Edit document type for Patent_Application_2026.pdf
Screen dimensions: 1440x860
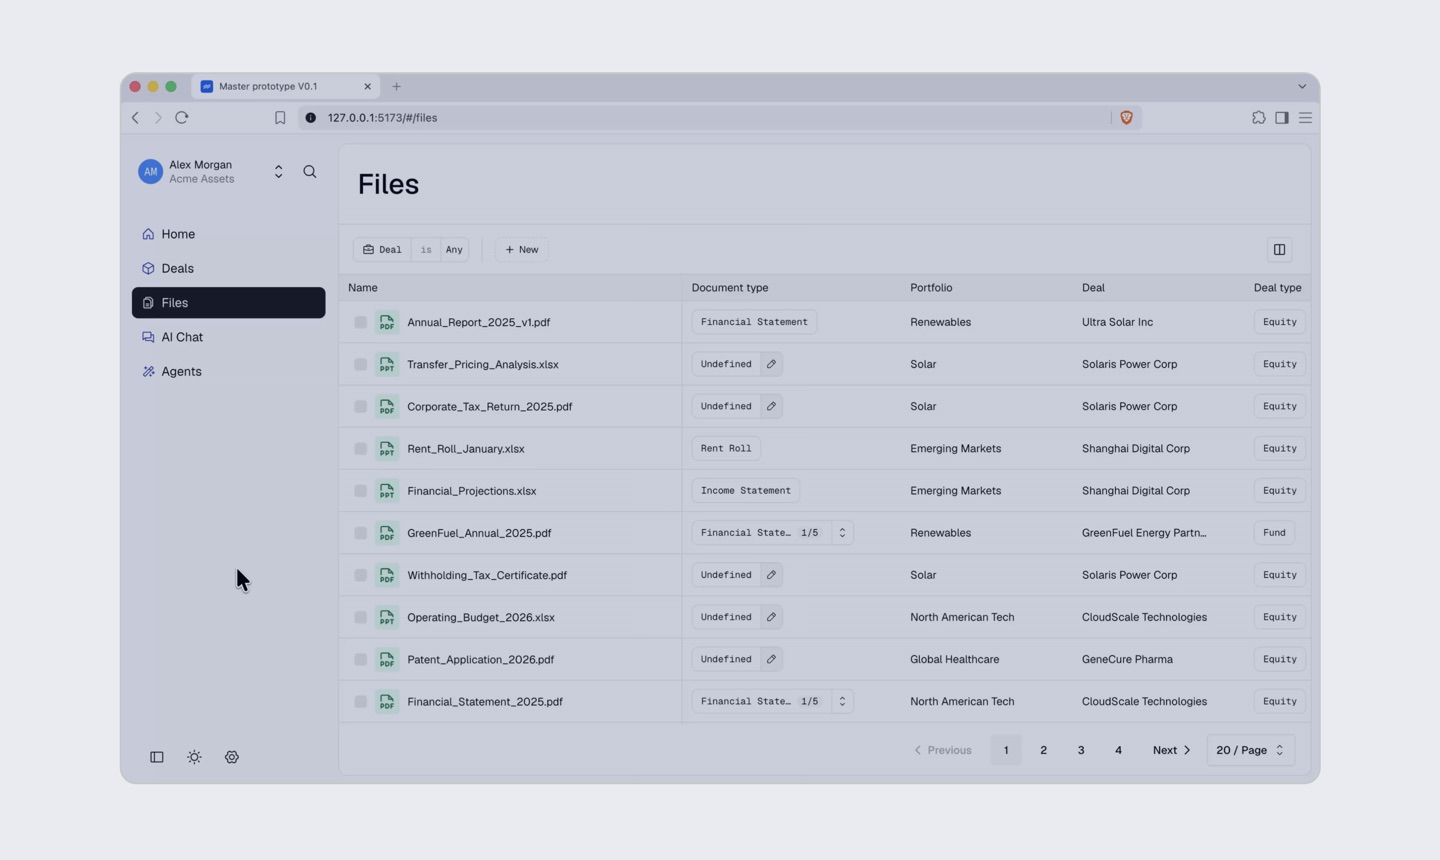771,659
